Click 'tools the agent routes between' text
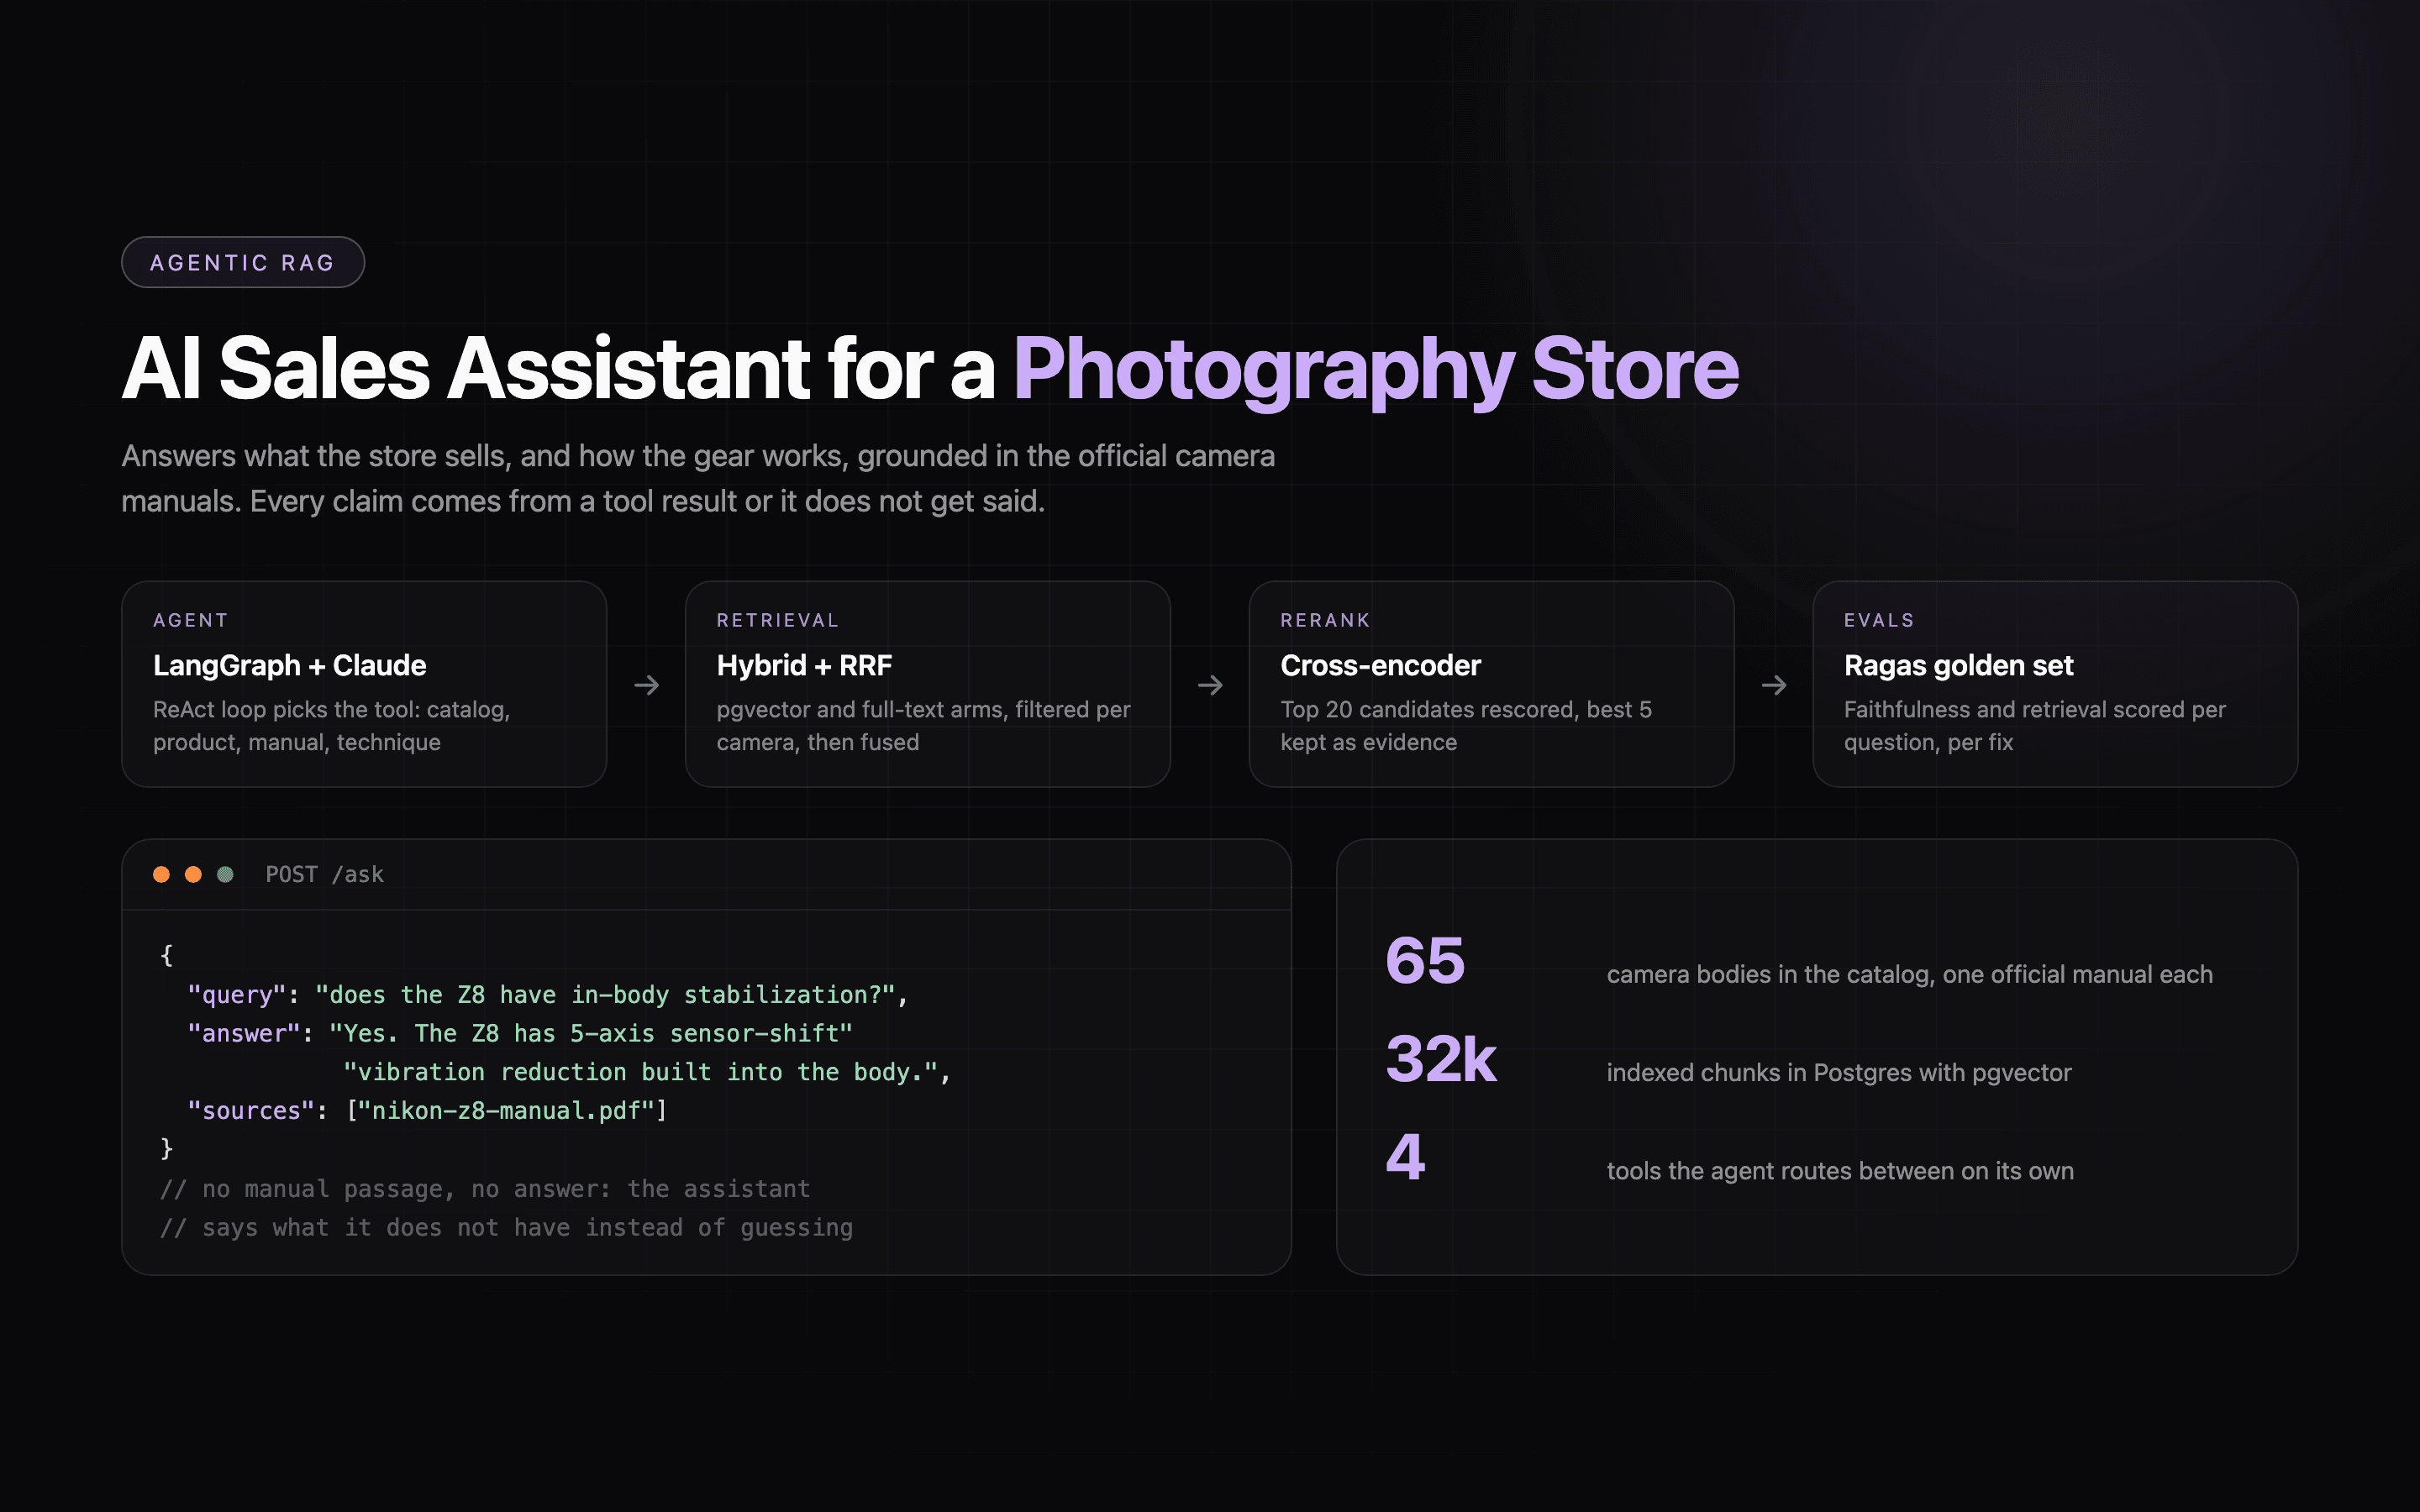2420x1512 pixels. (x=1840, y=1170)
